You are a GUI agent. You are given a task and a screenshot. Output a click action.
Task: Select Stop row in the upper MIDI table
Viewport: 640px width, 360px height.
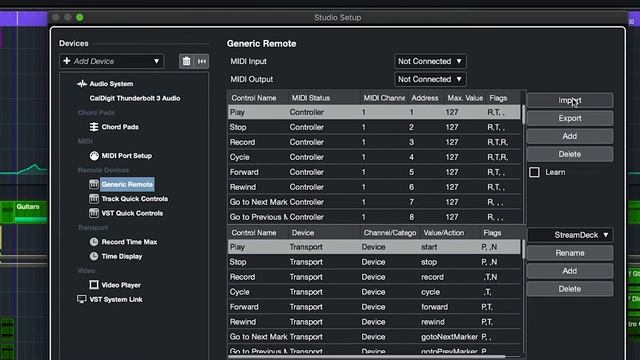[x=374, y=127]
